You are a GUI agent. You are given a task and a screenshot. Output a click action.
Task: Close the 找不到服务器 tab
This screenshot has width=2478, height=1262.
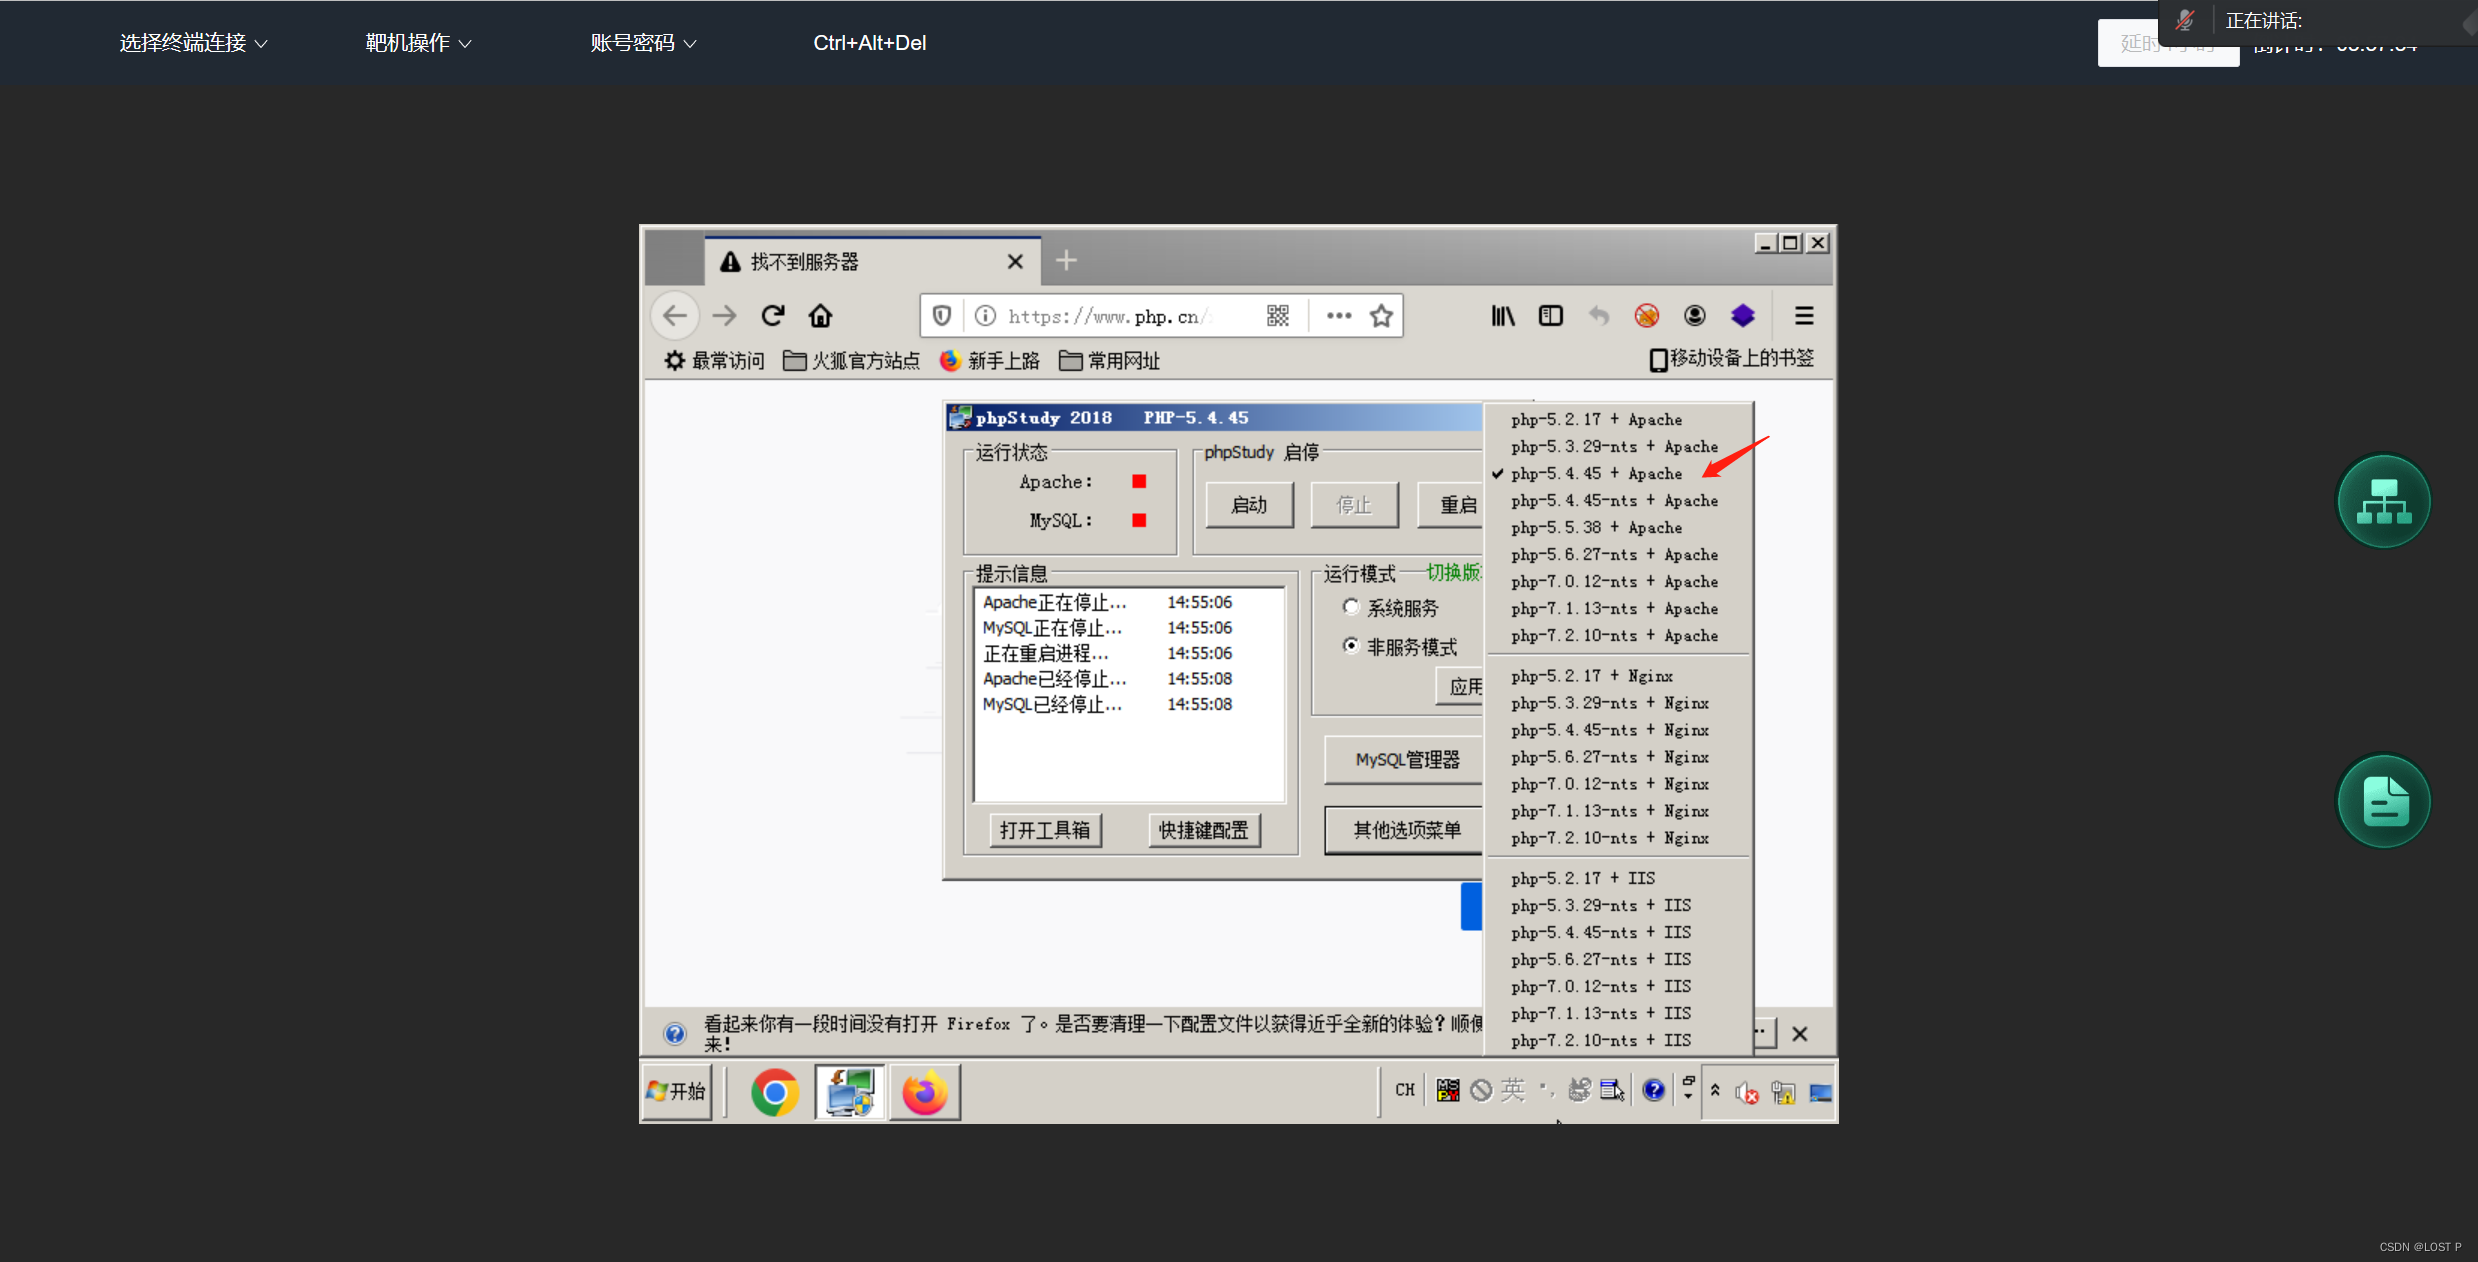(x=1015, y=262)
